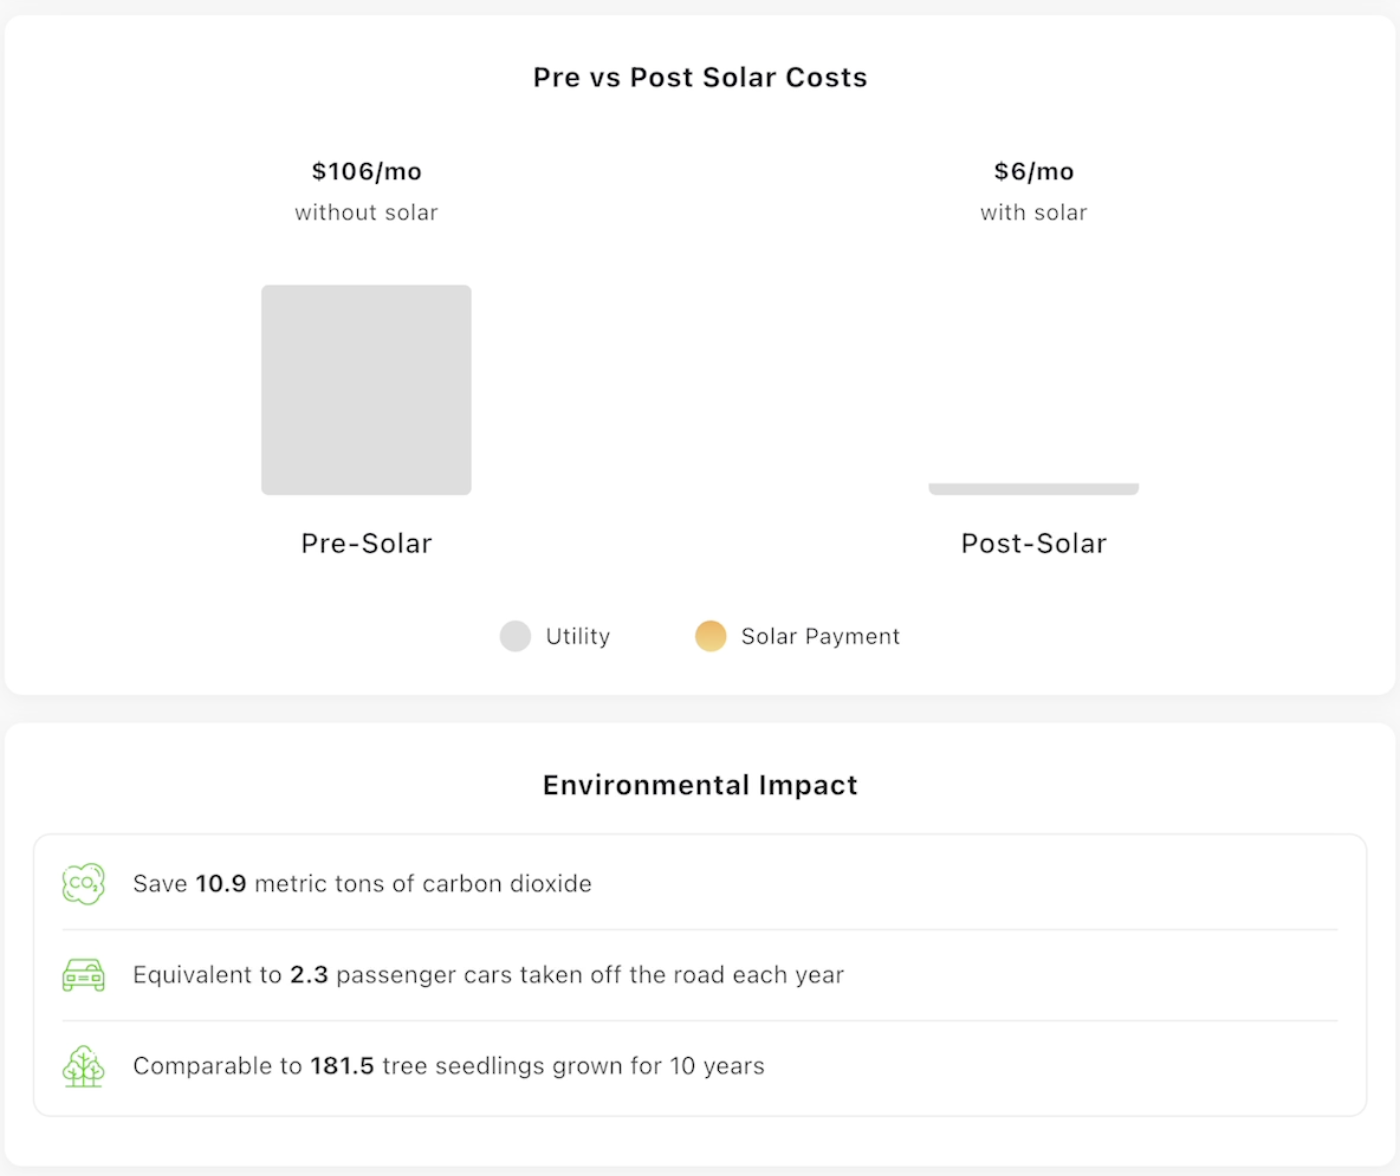
Task: Select the Pre-Solar gray bar
Action: (366, 390)
